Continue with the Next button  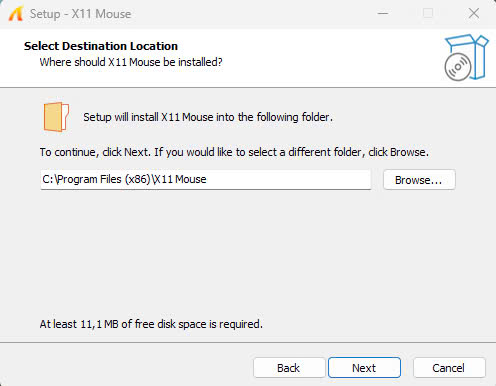tap(364, 368)
